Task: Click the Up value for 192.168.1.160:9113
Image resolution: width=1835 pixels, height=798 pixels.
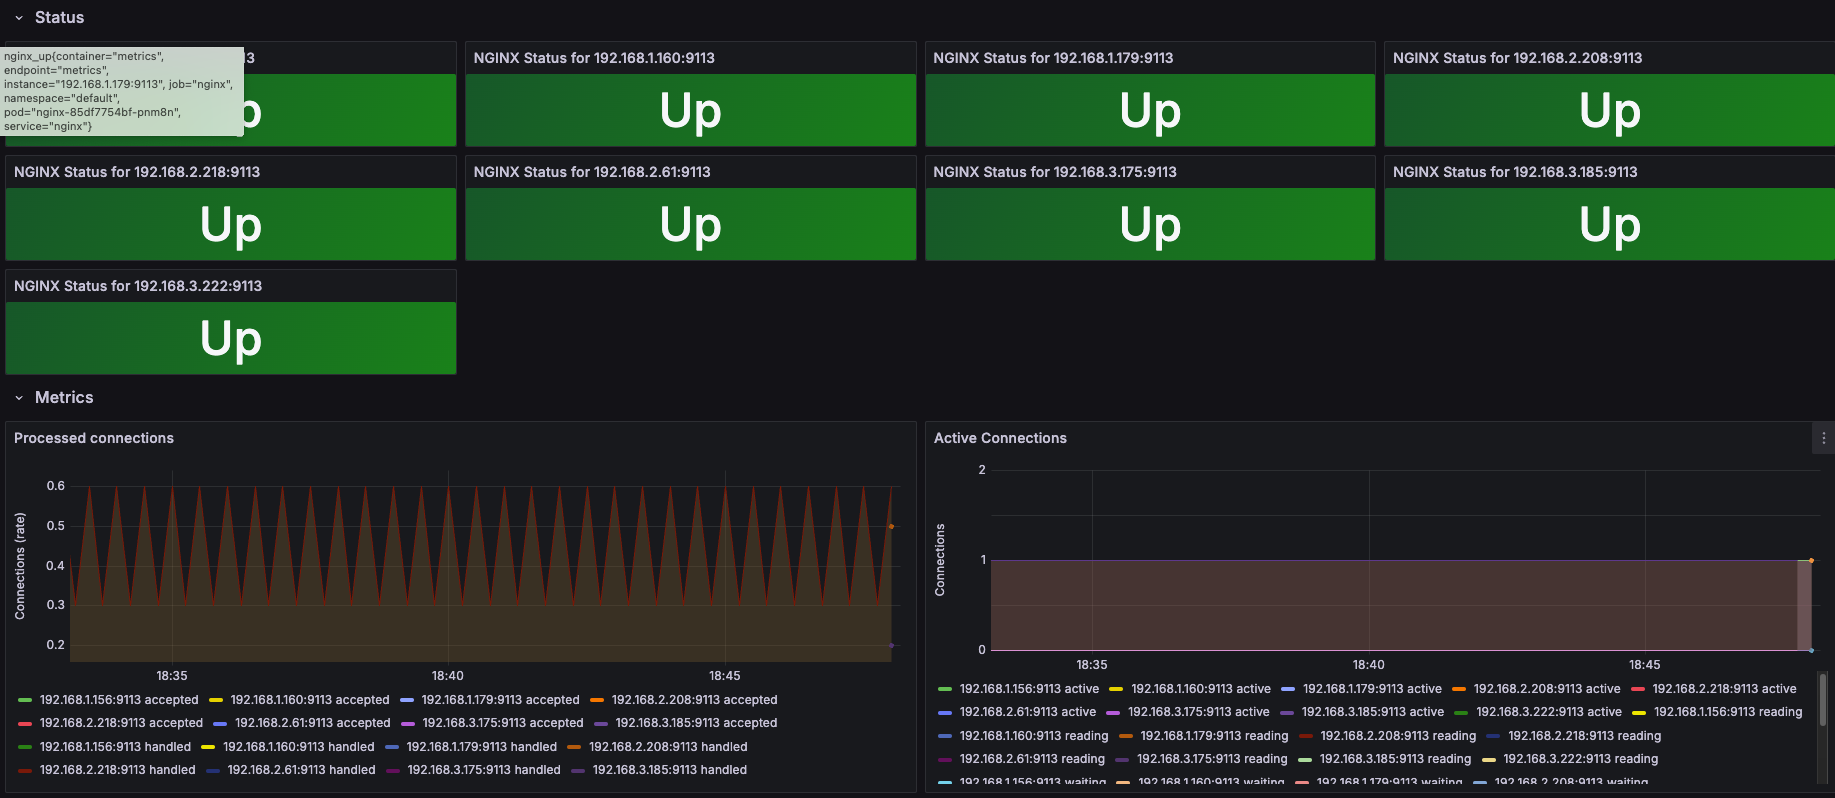Action: (690, 111)
